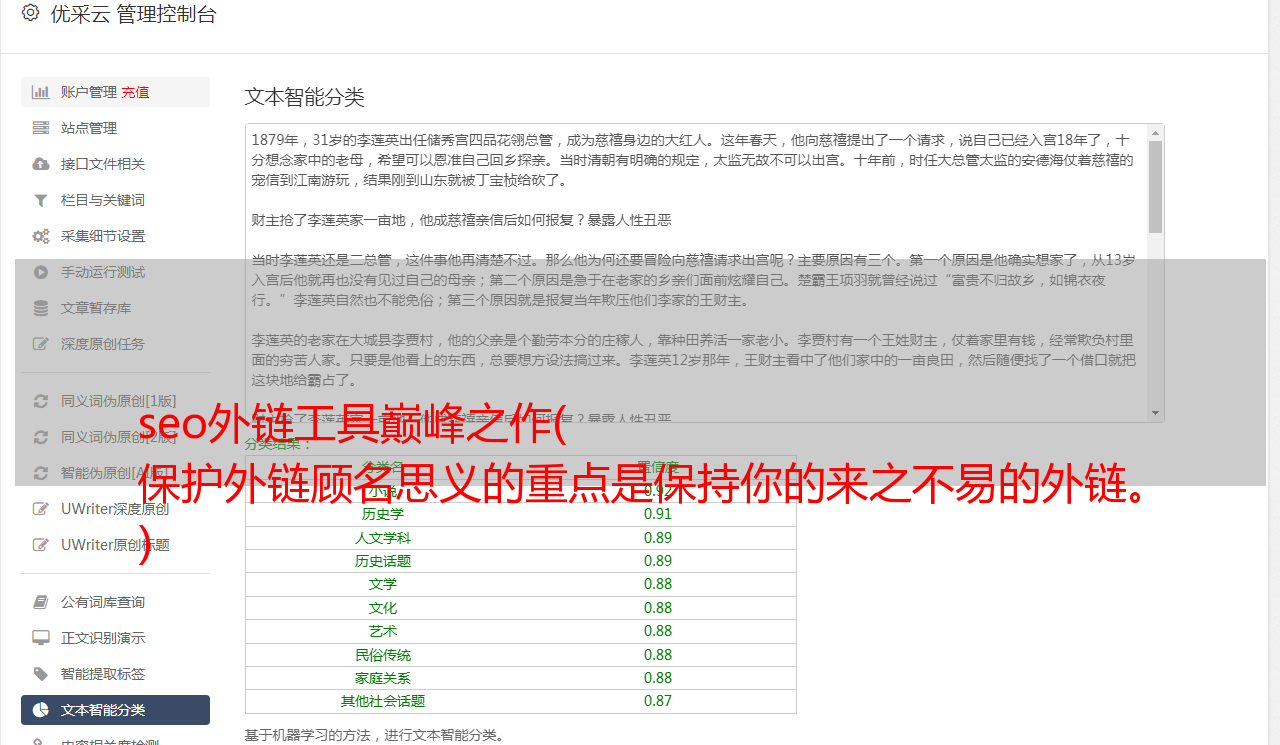Click the text area scrollbar up arrow

point(1155,133)
